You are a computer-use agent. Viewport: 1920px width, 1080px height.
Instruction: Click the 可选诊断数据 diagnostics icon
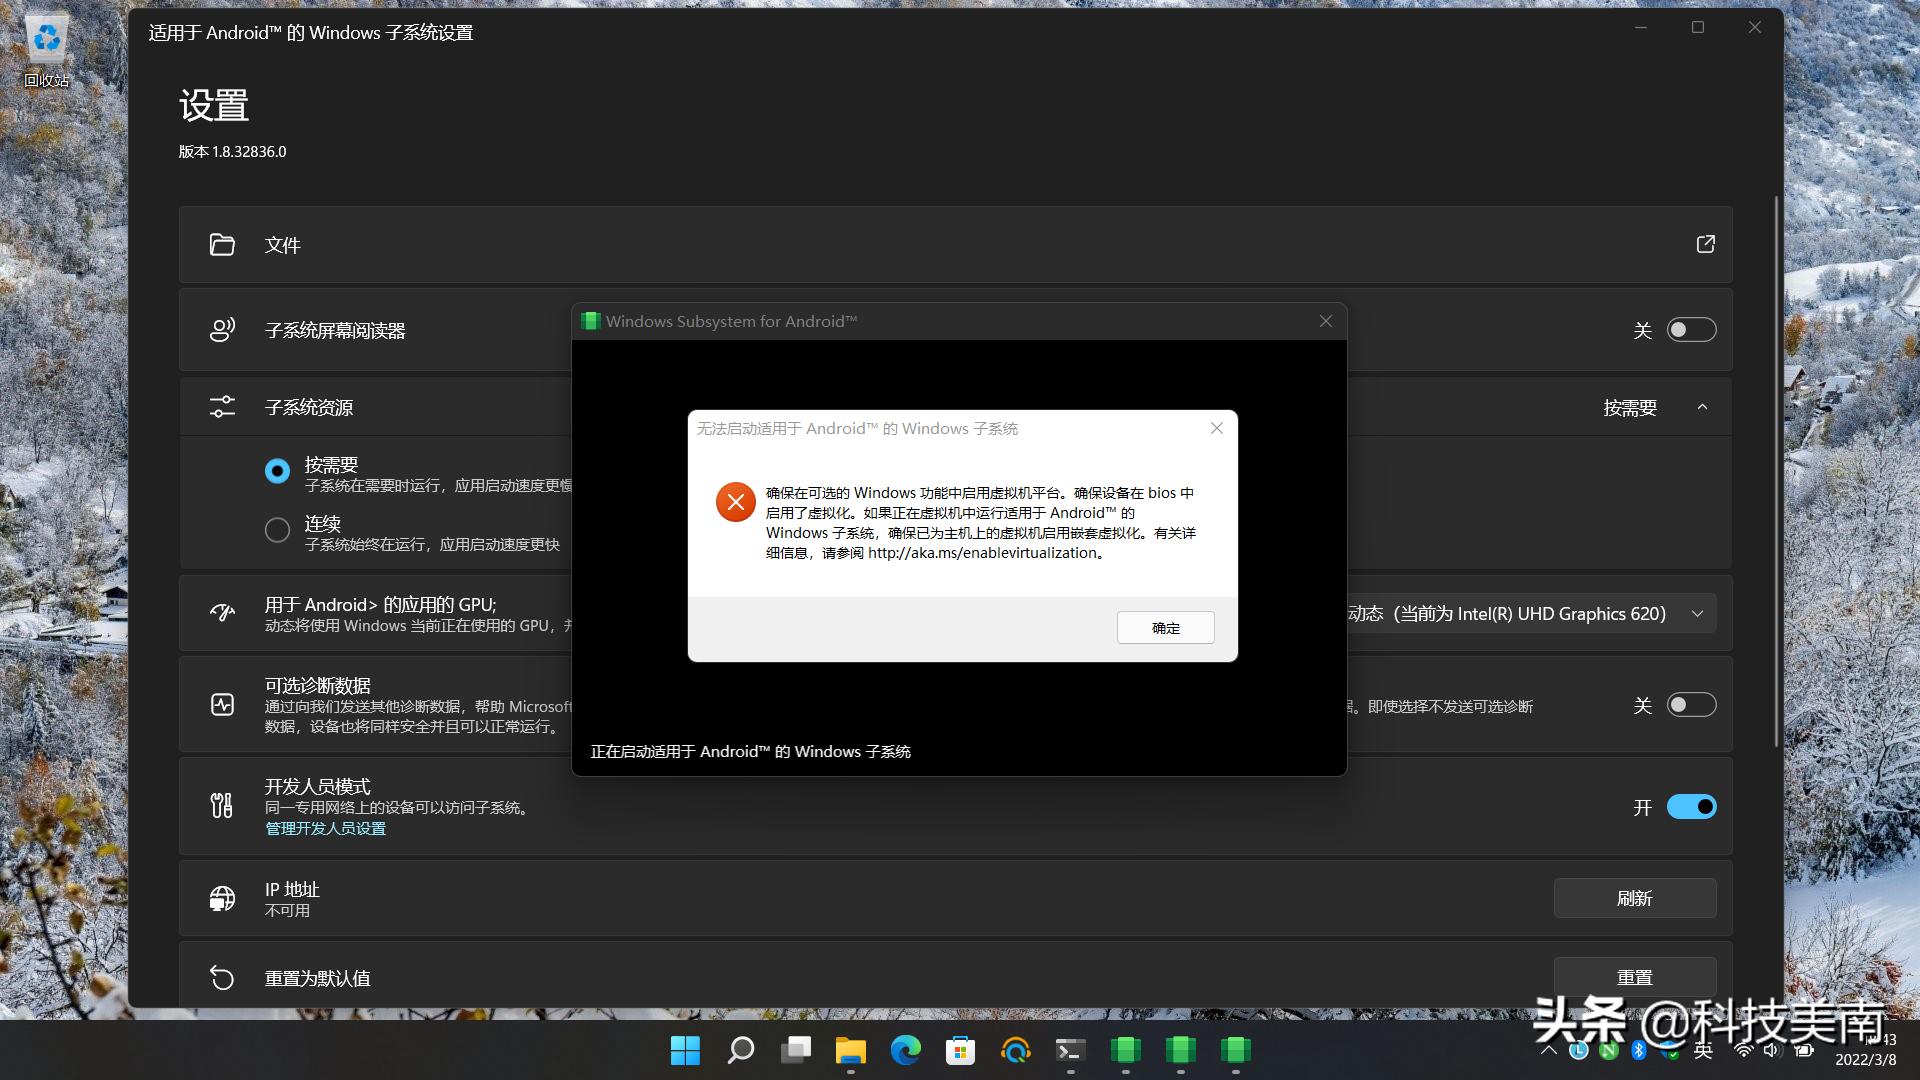(222, 704)
